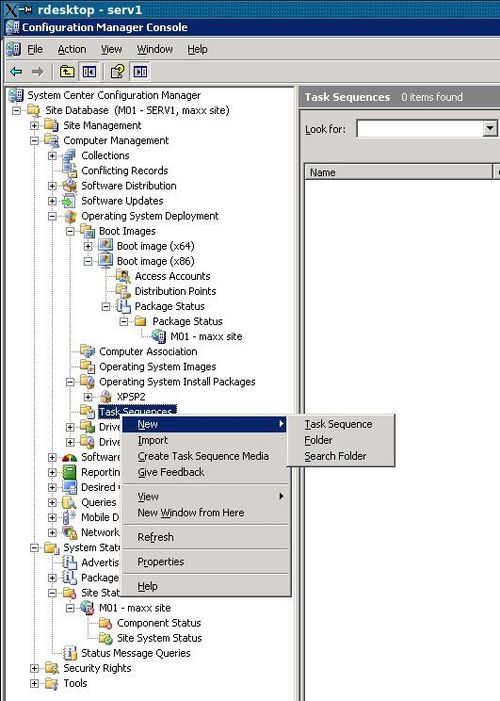Image resolution: width=500 pixels, height=701 pixels.
Task: Collapse the Boot image (x86) node
Action: pyautogui.click(x=88, y=261)
